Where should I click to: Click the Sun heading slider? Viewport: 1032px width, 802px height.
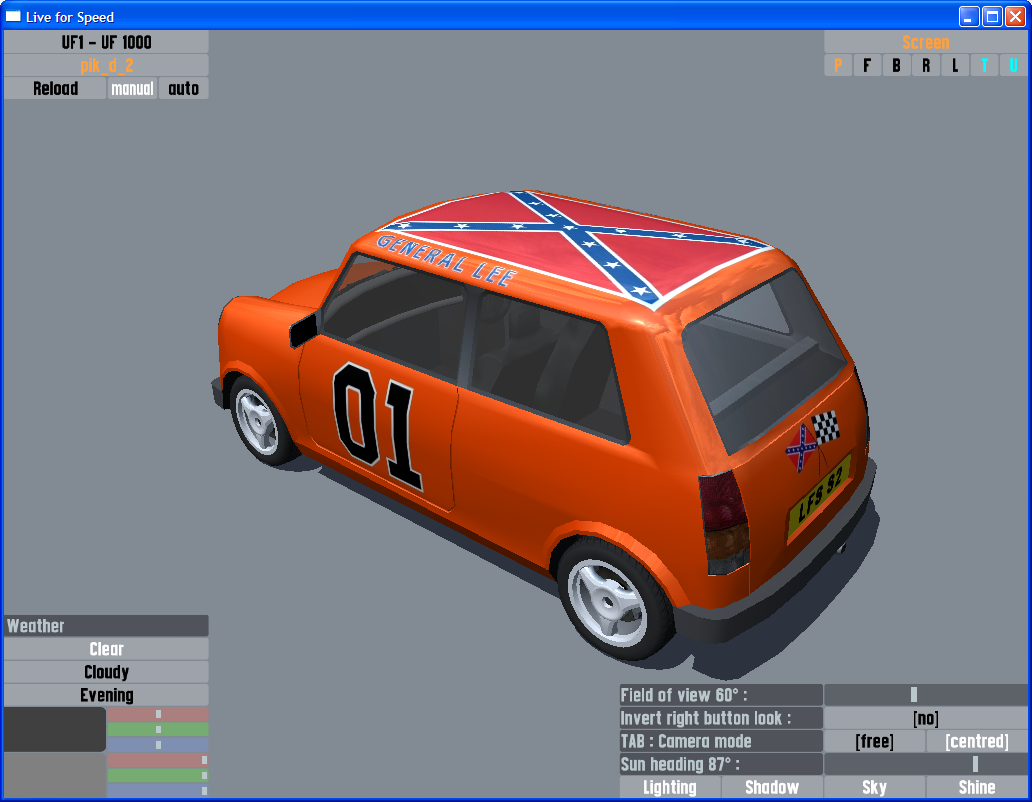[925, 764]
